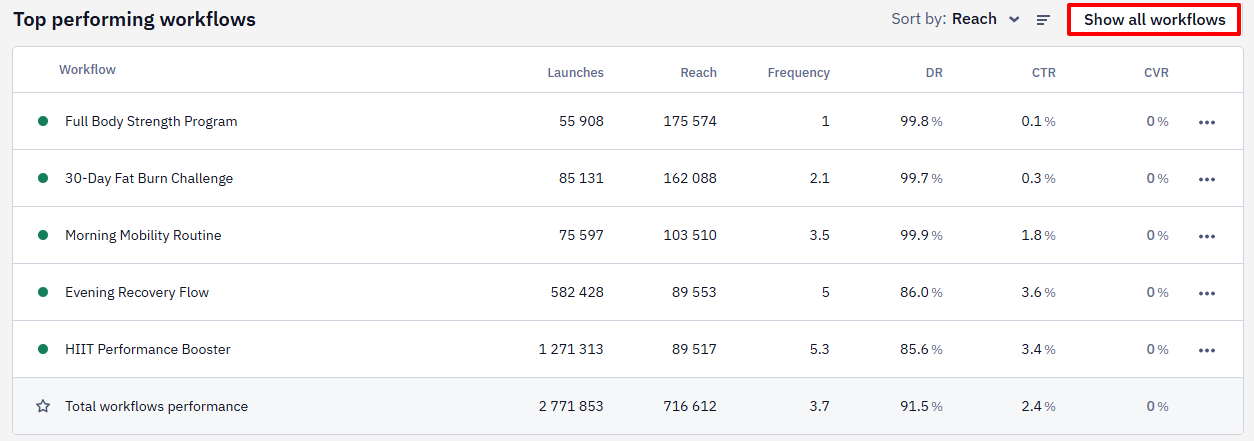The height and width of the screenshot is (441, 1254).
Task: Open more options for HIIT Performance Booster
Action: [1207, 350]
